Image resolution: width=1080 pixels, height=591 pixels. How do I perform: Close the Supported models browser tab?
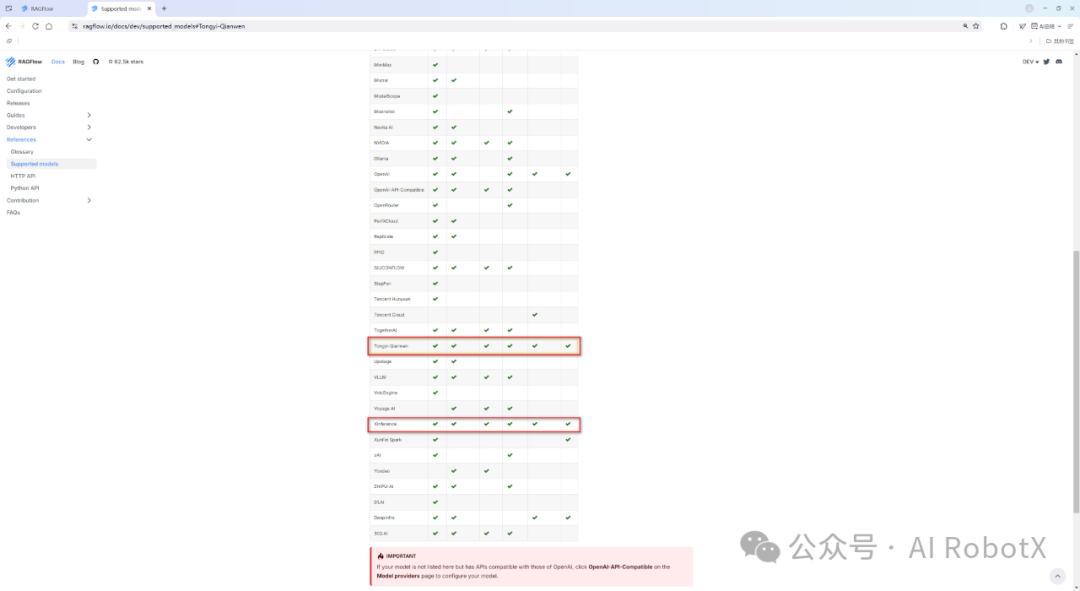[x=149, y=8]
